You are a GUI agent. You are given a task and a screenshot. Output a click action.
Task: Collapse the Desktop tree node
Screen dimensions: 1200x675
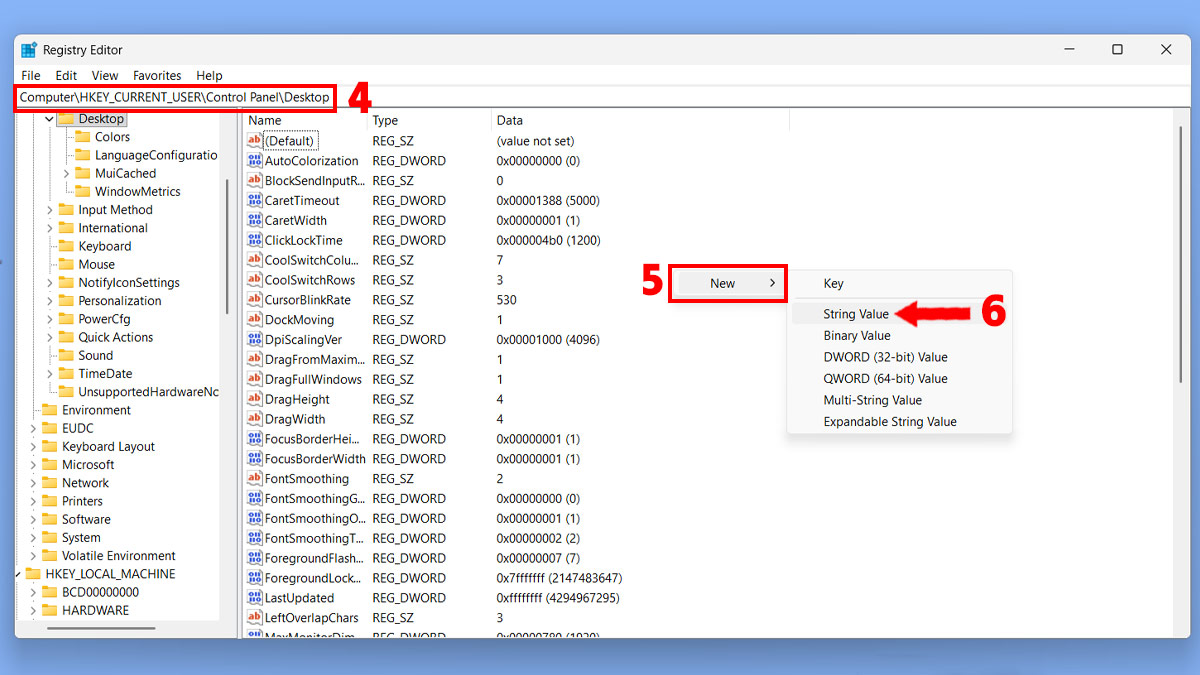coord(49,119)
